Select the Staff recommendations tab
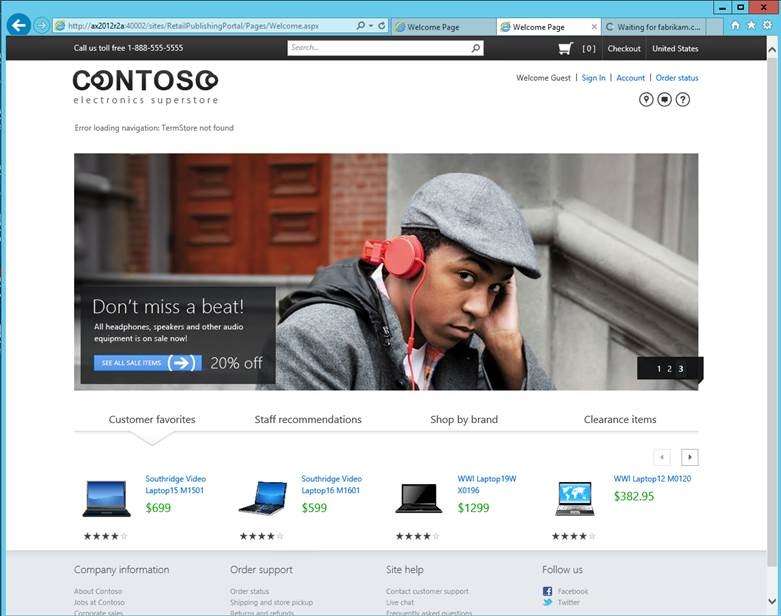Viewport: 781px width, 616px height. coord(308,419)
